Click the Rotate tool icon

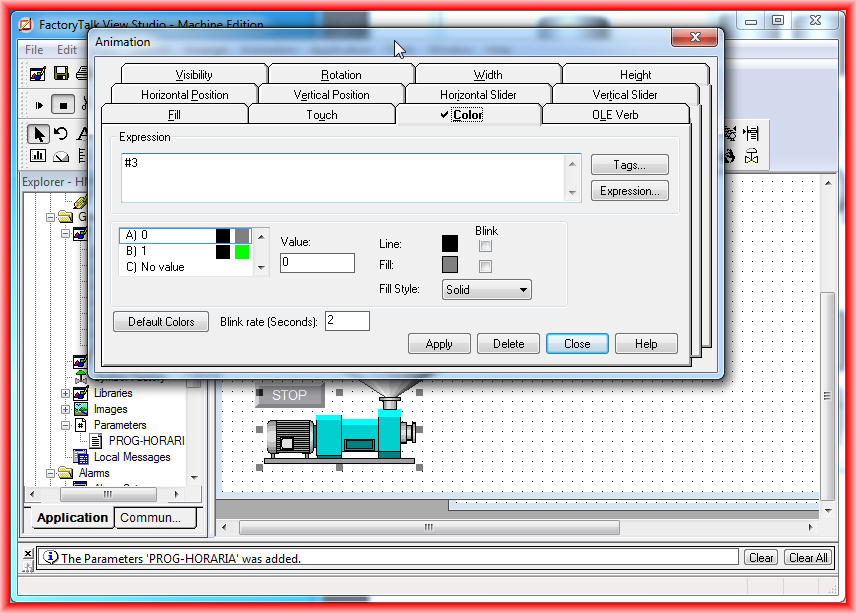point(61,133)
